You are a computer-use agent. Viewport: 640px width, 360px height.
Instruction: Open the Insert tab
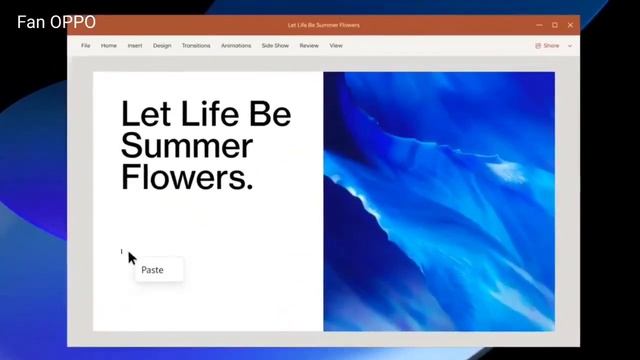[135, 46]
